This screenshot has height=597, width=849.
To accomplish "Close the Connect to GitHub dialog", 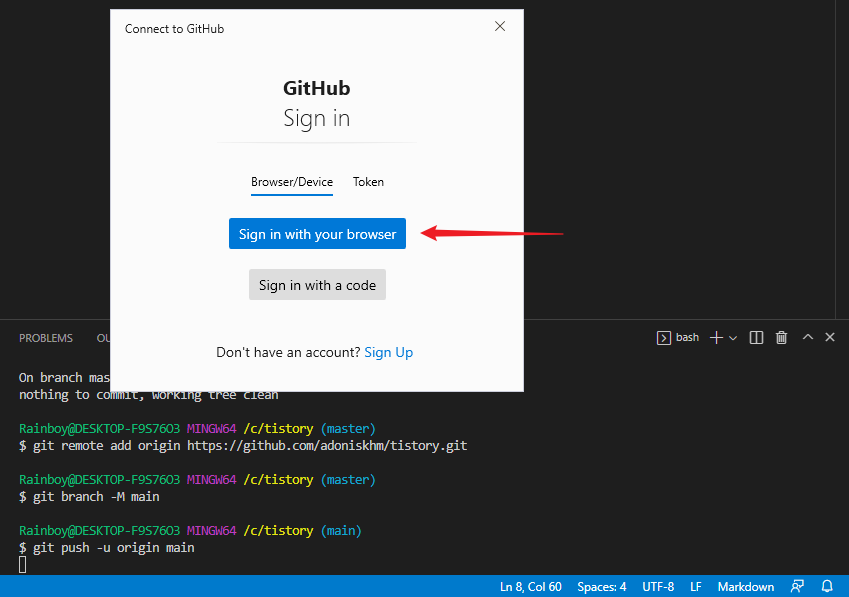I will click(x=500, y=26).
